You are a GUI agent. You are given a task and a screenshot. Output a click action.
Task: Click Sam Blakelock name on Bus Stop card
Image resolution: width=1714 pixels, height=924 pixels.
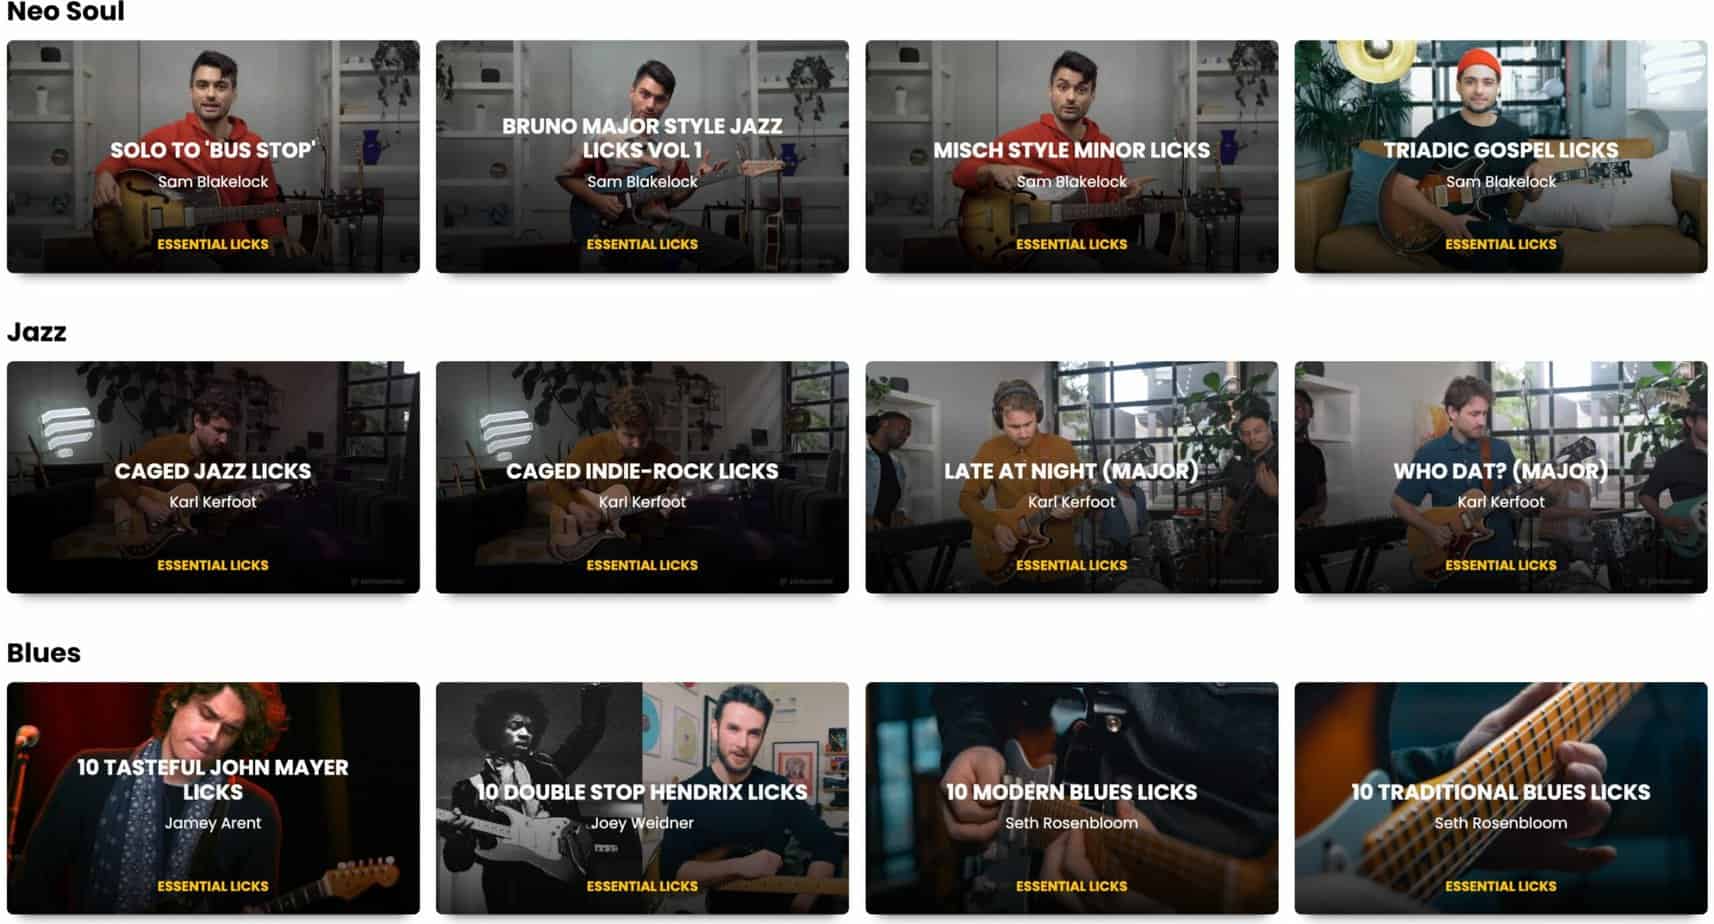(213, 182)
